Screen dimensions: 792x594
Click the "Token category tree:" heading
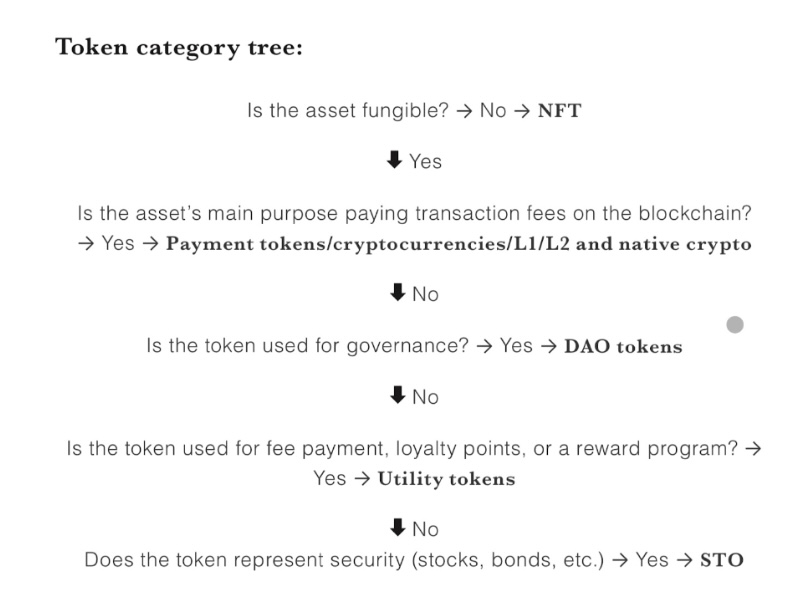point(179,47)
